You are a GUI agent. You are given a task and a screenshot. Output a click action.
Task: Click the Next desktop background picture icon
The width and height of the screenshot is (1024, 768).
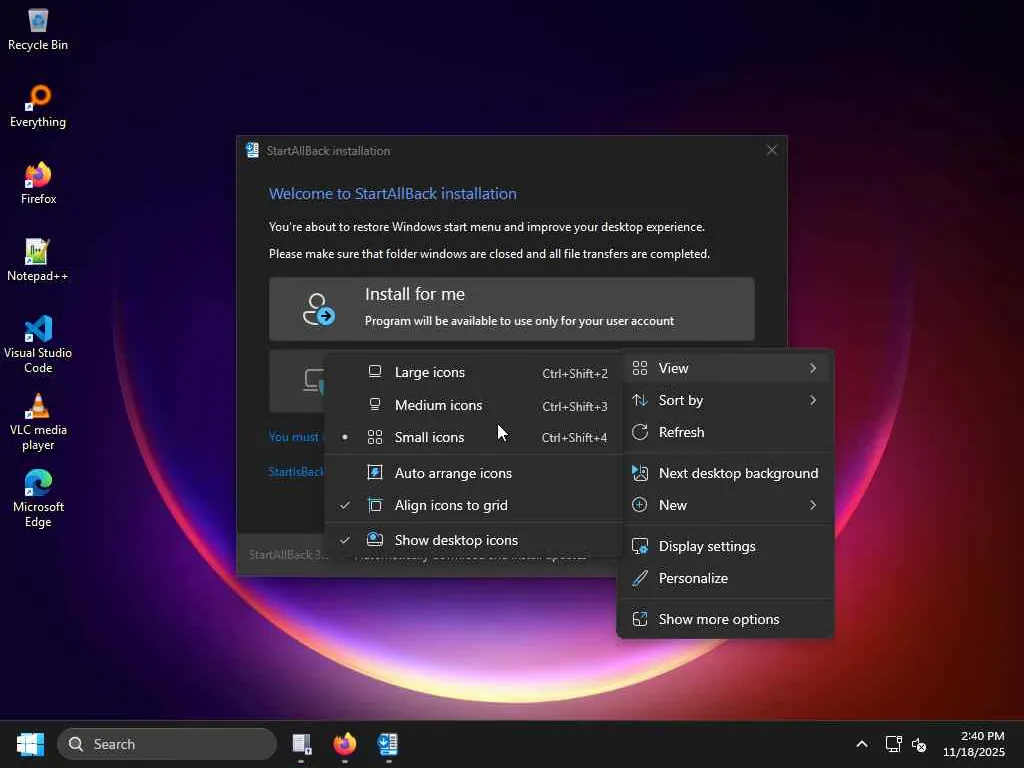(x=640, y=473)
